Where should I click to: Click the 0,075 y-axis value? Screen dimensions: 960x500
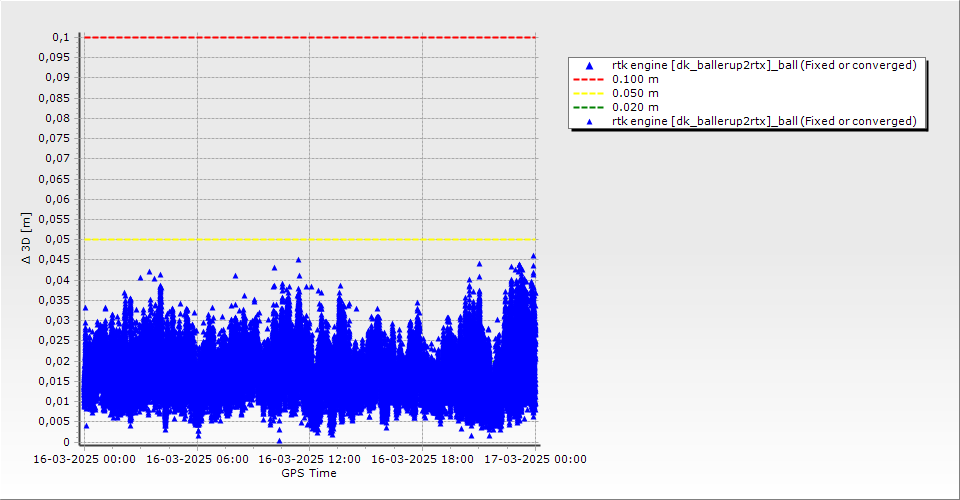pos(54,138)
